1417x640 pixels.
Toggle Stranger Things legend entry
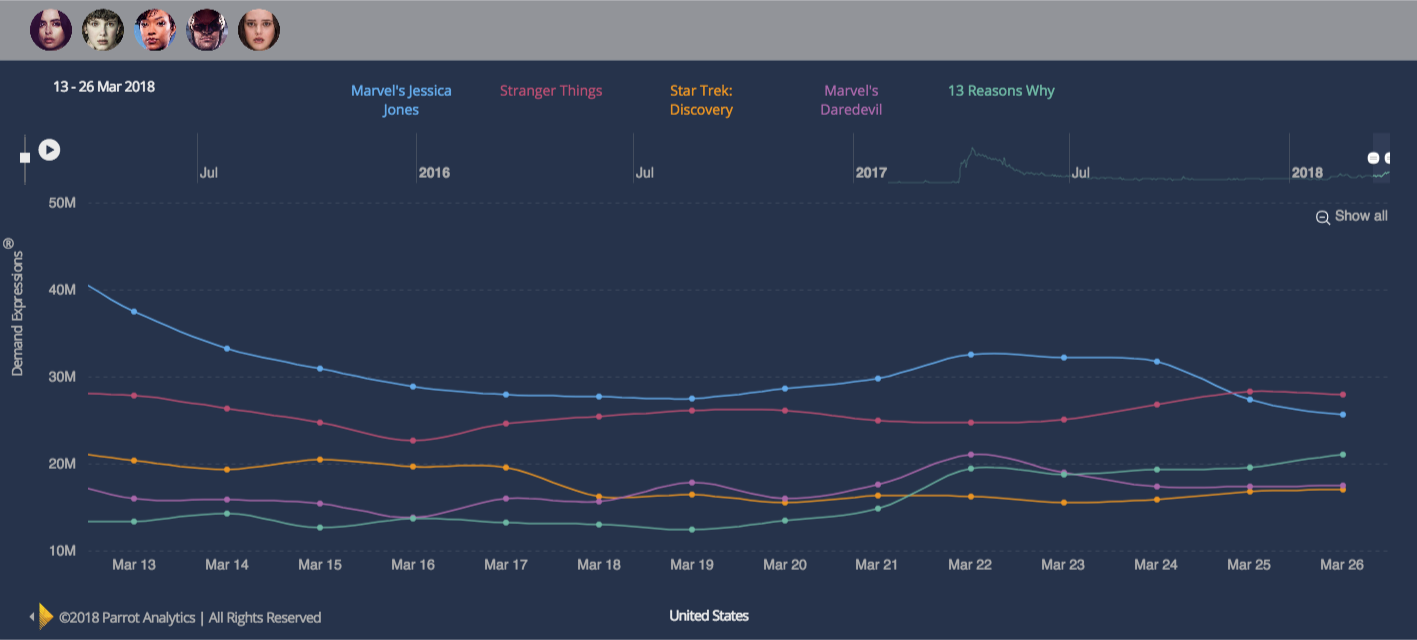tap(551, 91)
